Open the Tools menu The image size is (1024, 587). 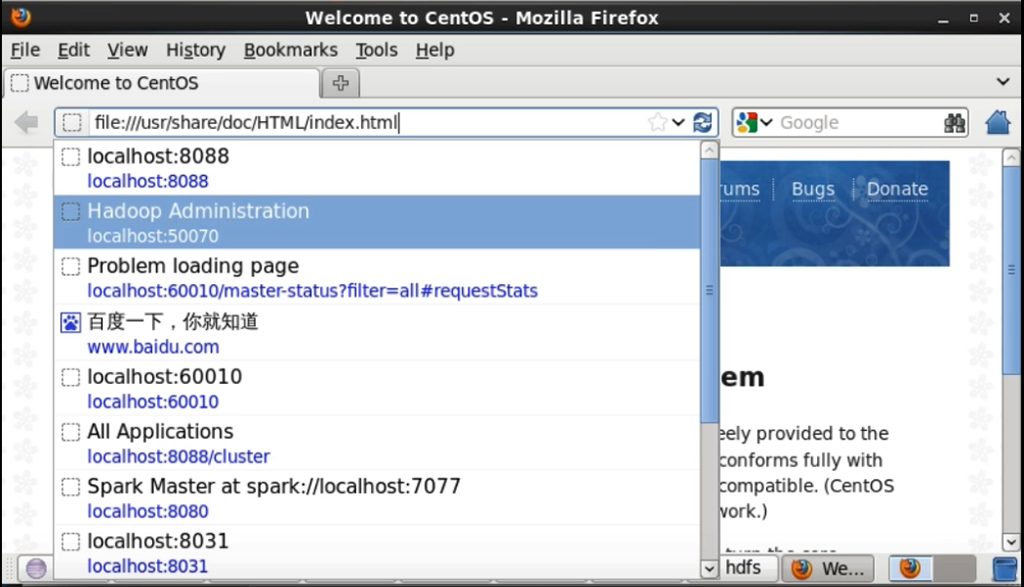[376, 50]
